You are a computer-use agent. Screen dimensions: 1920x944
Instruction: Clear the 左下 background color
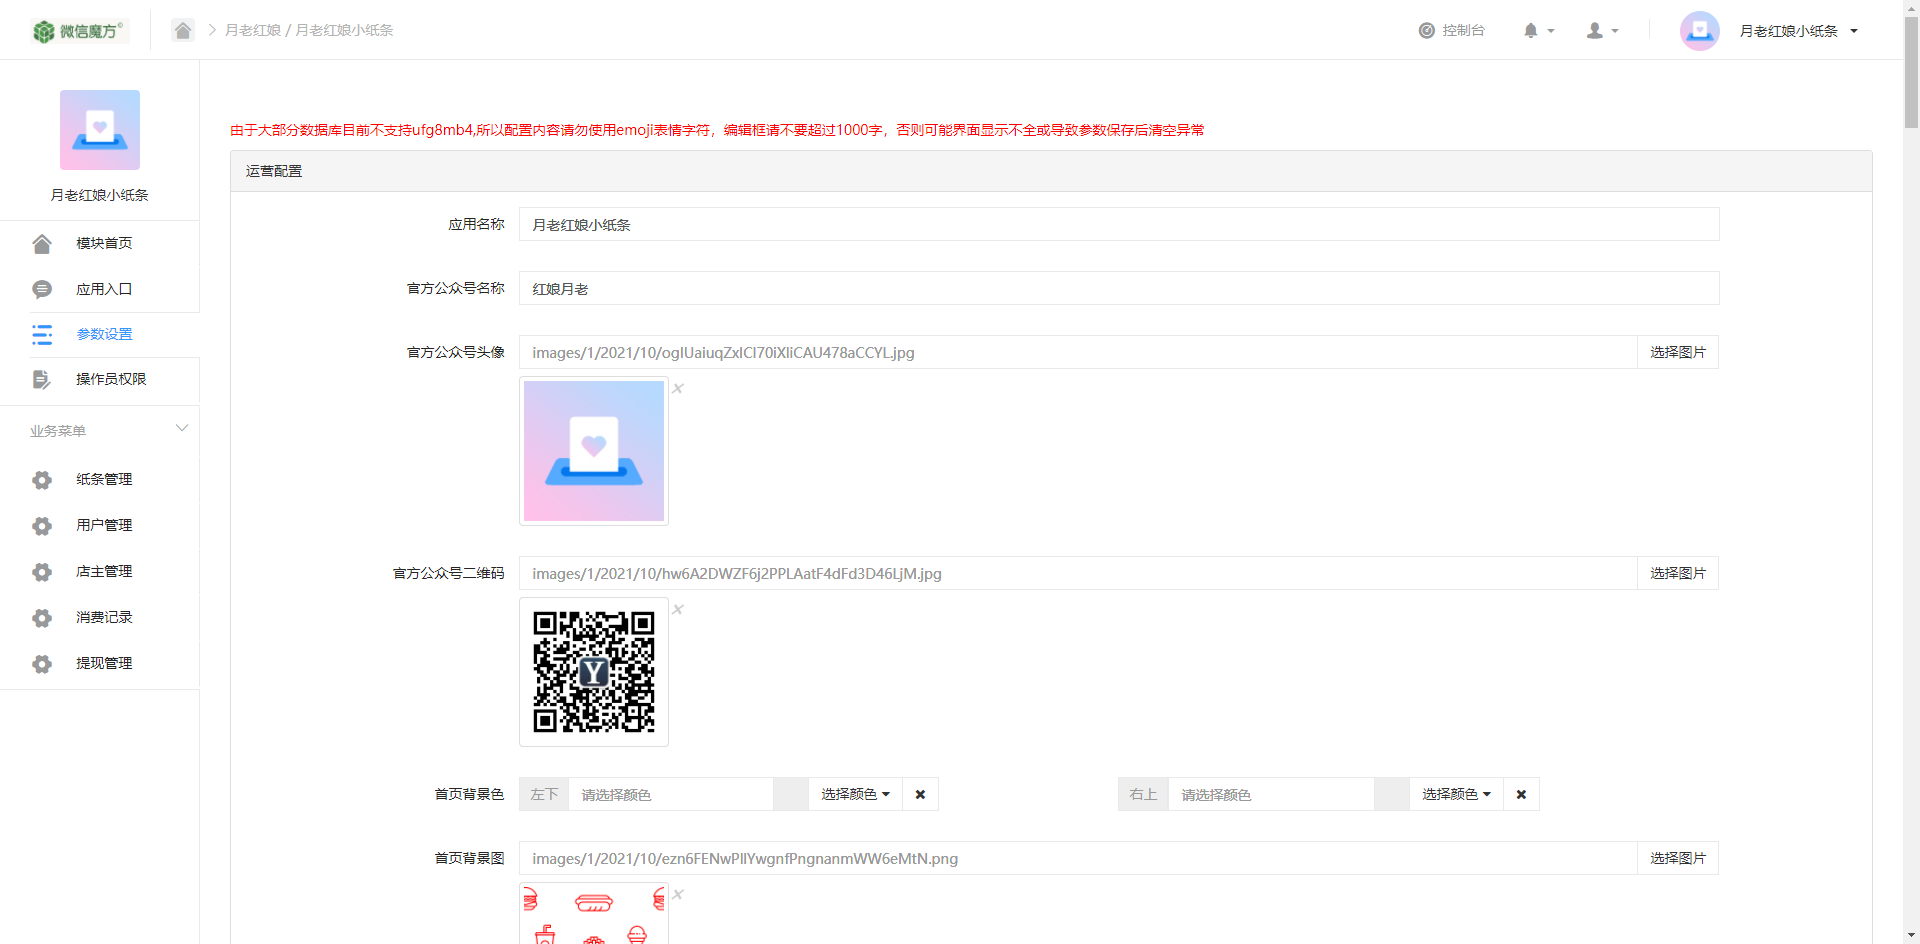[920, 794]
